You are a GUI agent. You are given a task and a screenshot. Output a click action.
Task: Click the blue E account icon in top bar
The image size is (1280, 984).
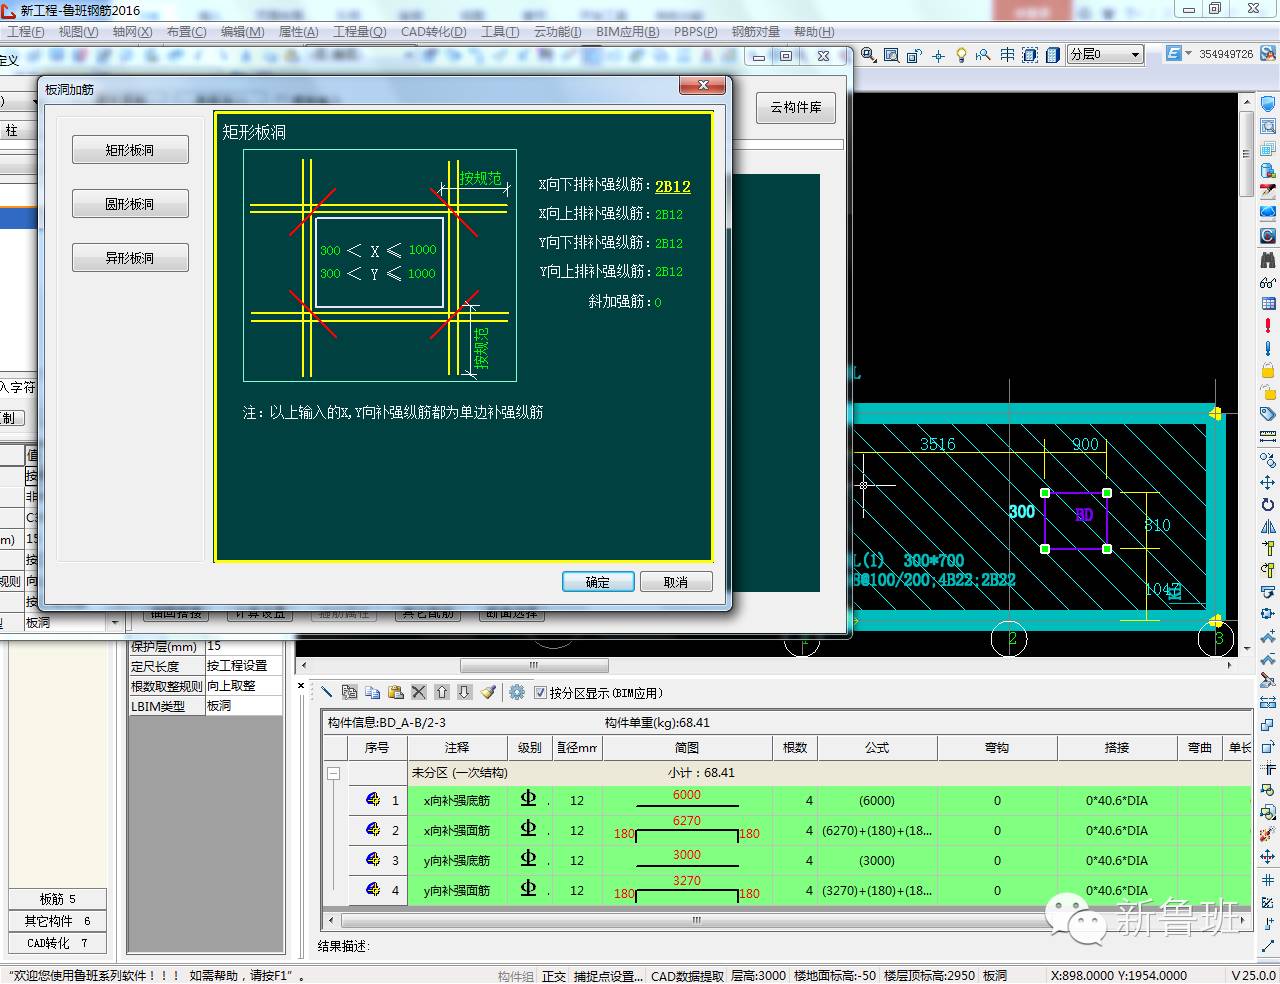(x=1174, y=54)
